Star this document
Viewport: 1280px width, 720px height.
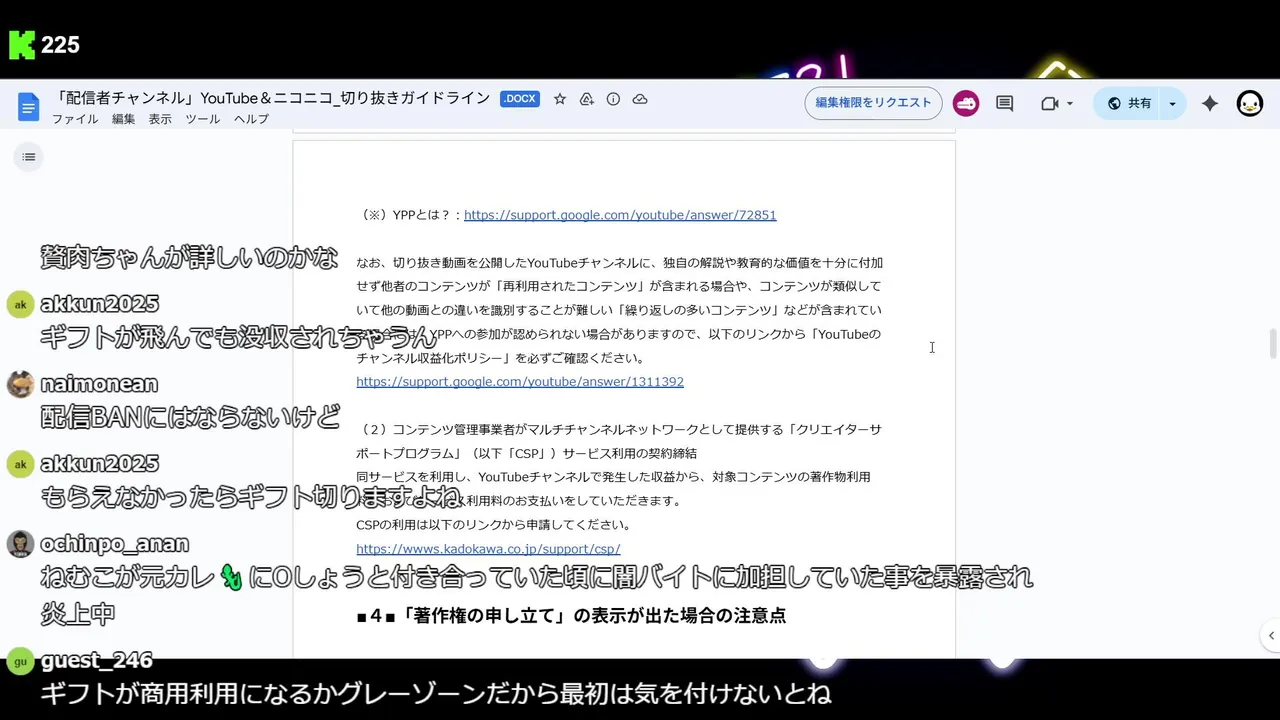coord(560,99)
